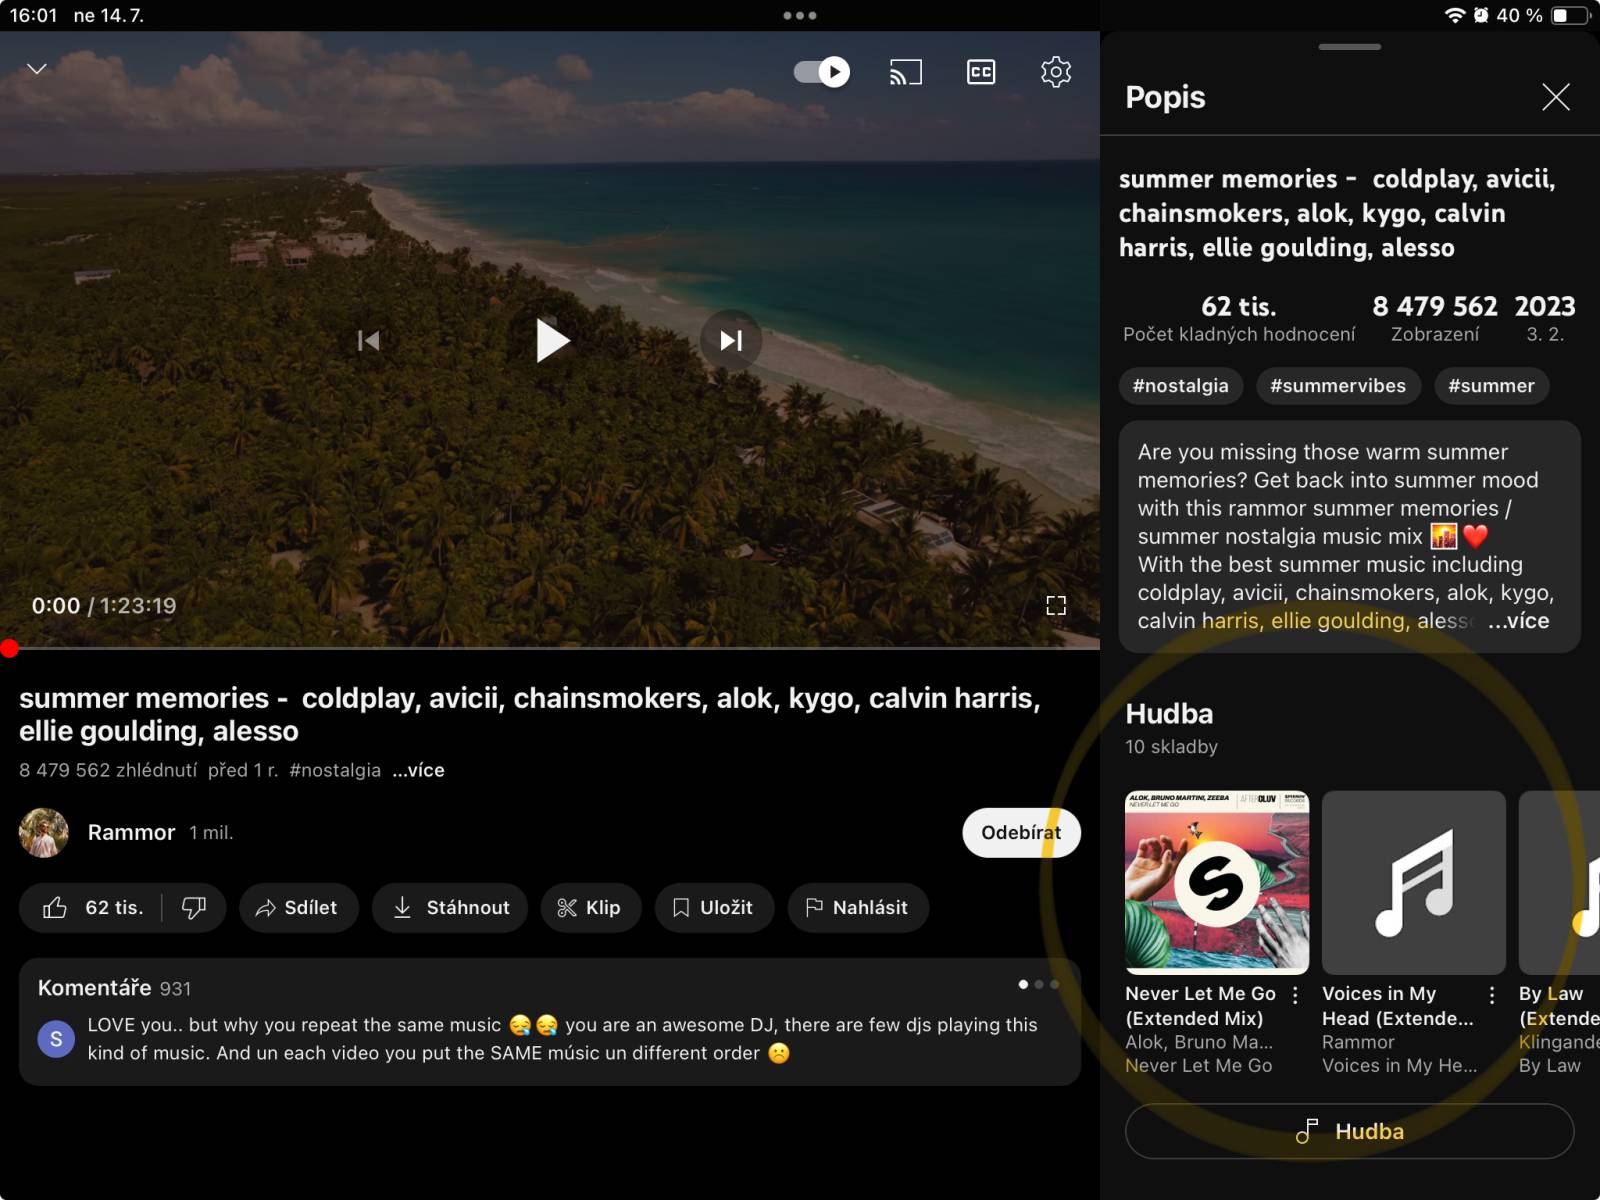Viewport: 1600px width, 1200px height.
Task: Close the Popis description panel
Action: pos(1556,97)
